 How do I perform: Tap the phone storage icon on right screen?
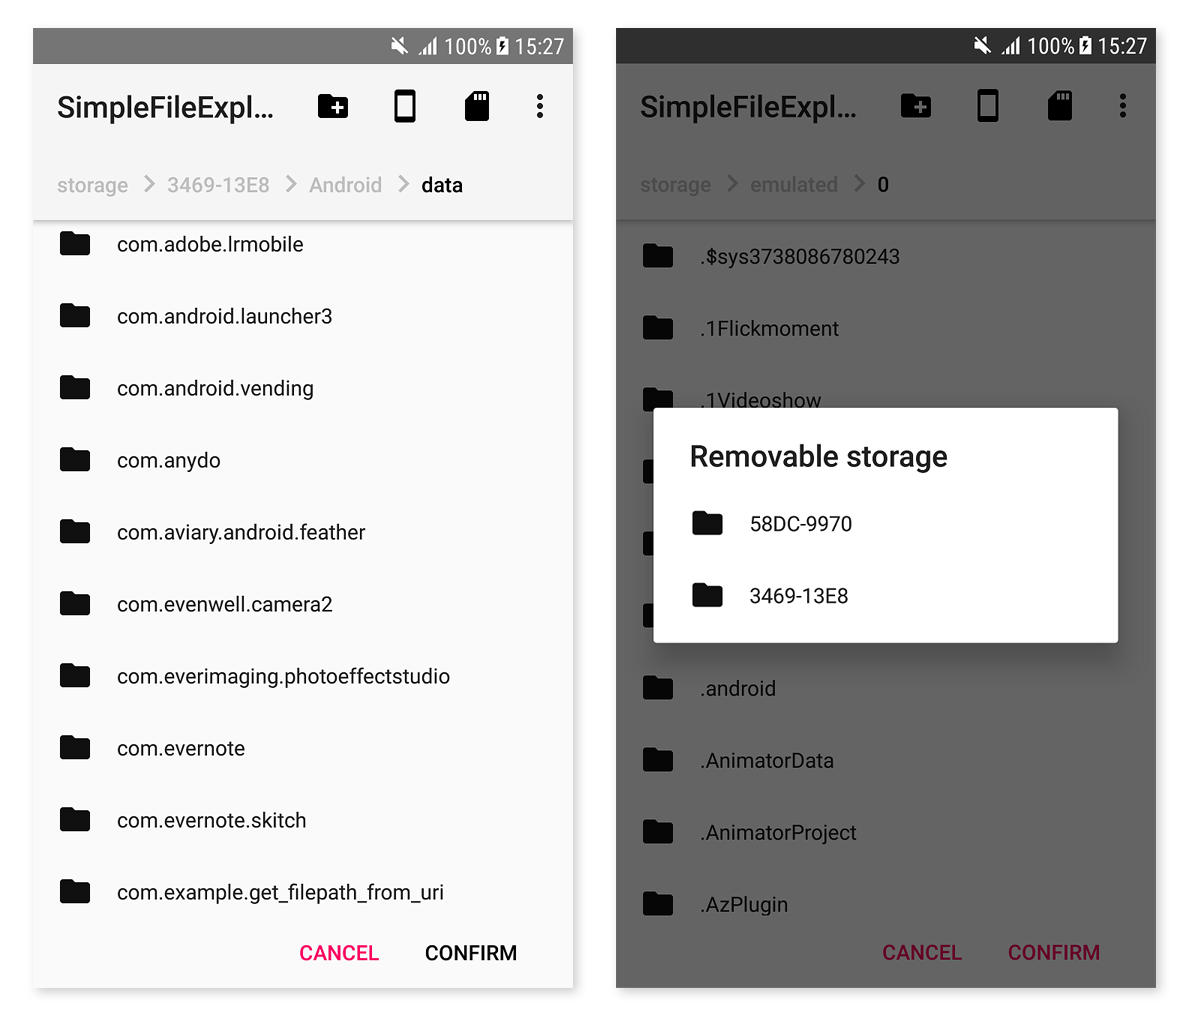click(988, 106)
